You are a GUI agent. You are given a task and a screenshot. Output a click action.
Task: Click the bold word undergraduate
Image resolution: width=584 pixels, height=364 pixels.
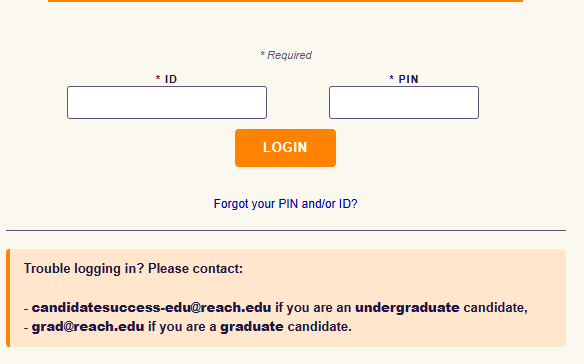coord(407,308)
